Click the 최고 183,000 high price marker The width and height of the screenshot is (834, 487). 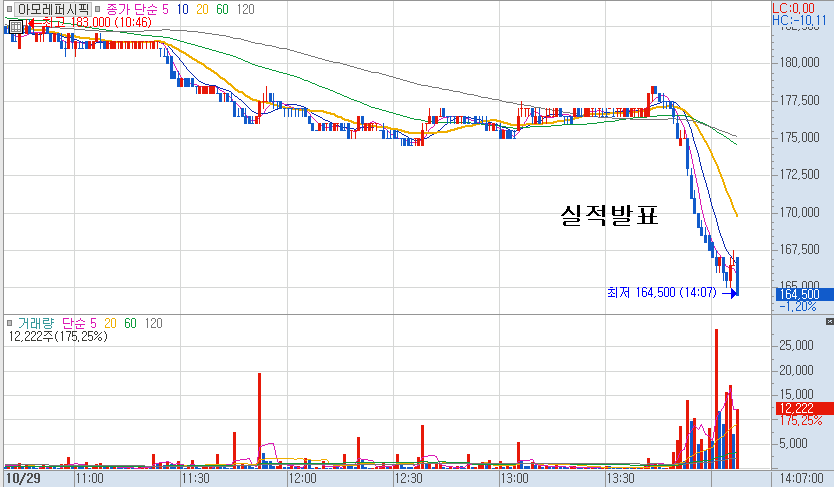pyautogui.click(x=90, y=22)
